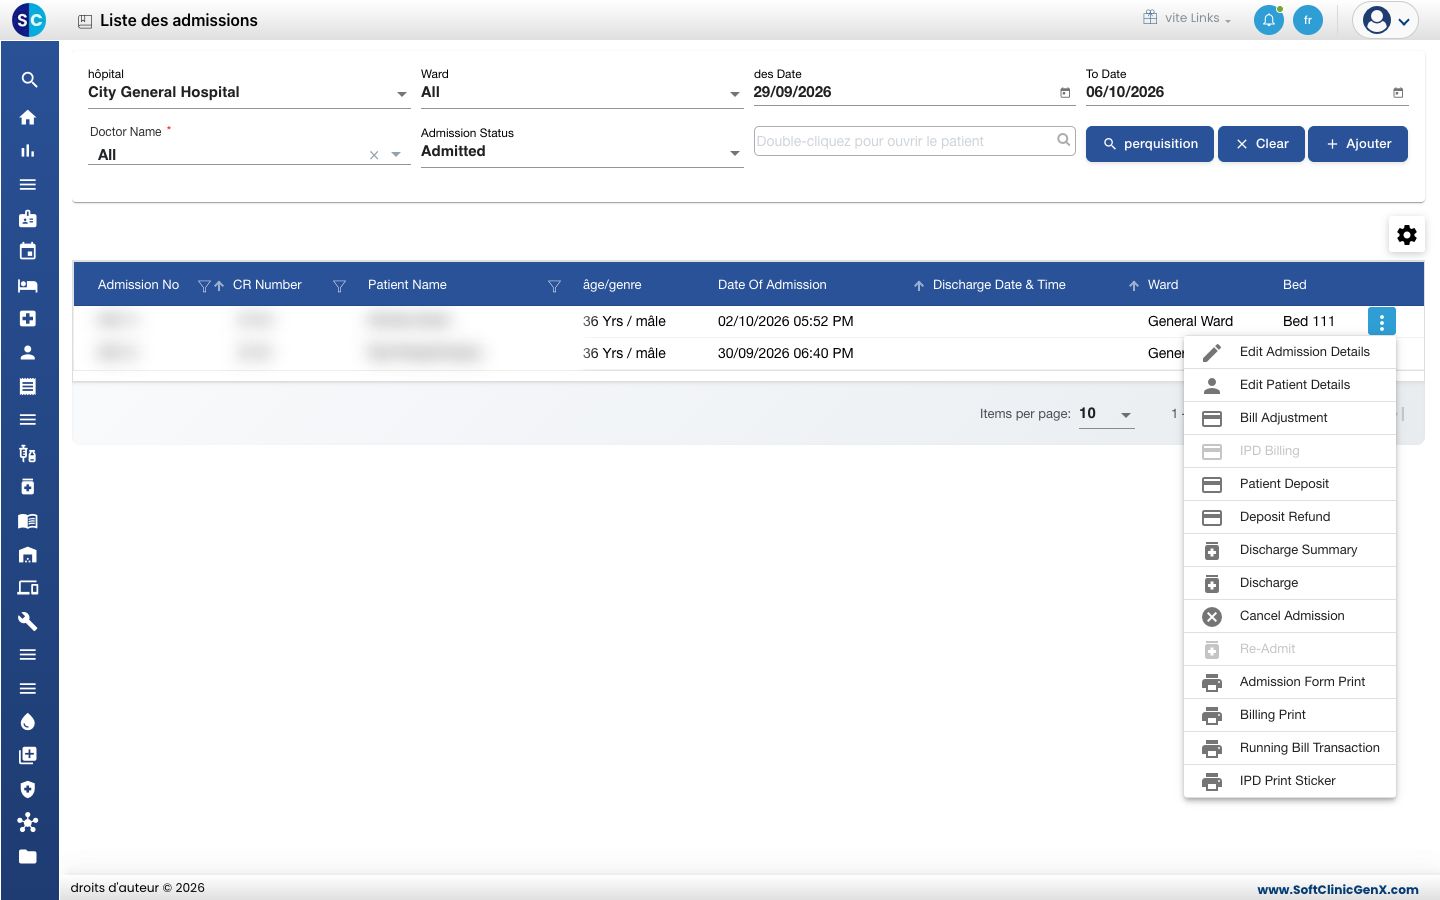
Task: Go to home icon in sidebar
Action: [x=28, y=117]
